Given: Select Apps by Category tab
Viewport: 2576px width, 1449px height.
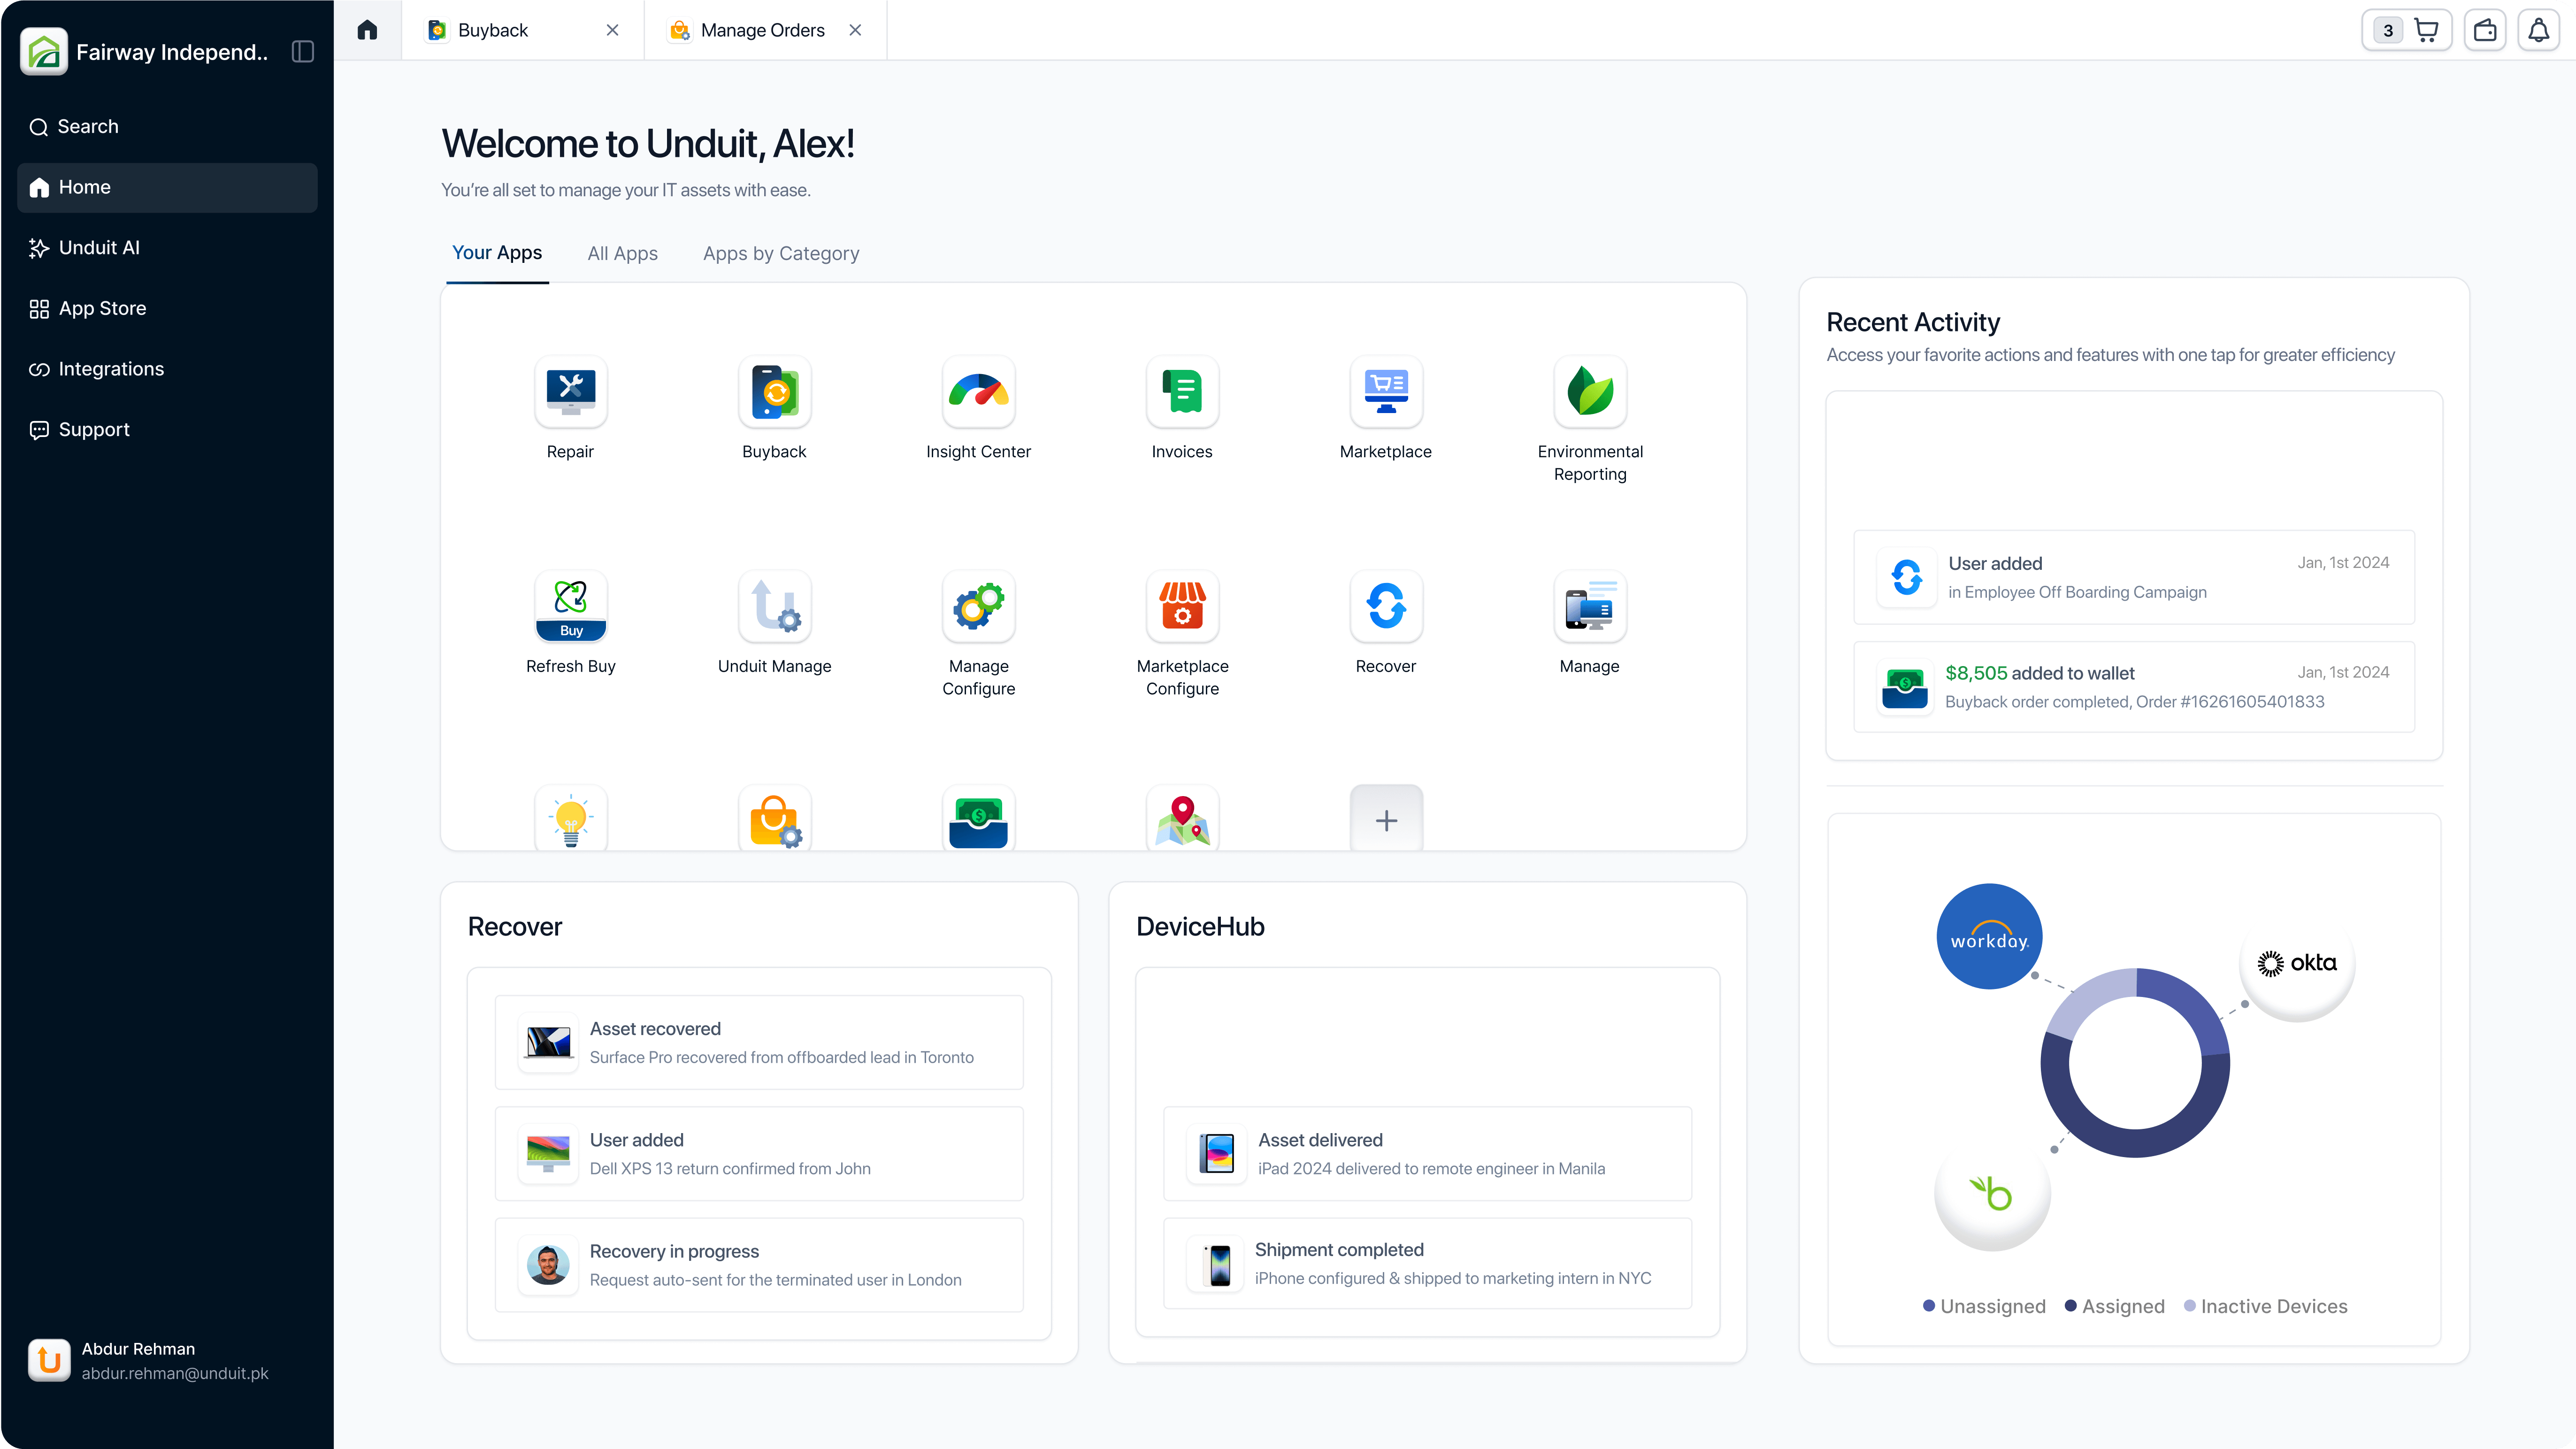Looking at the screenshot, I should (781, 254).
